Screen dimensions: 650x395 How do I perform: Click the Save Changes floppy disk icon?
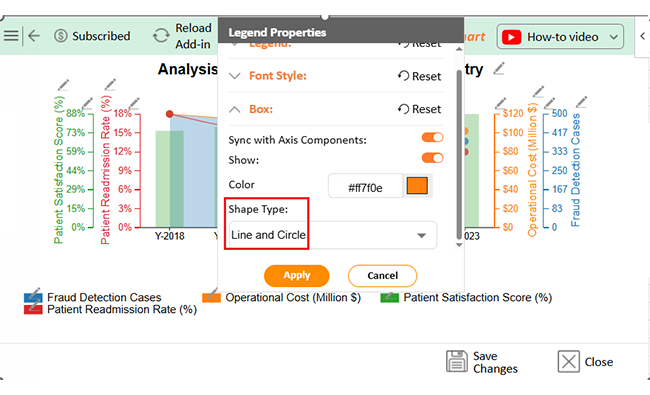[457, 361]
